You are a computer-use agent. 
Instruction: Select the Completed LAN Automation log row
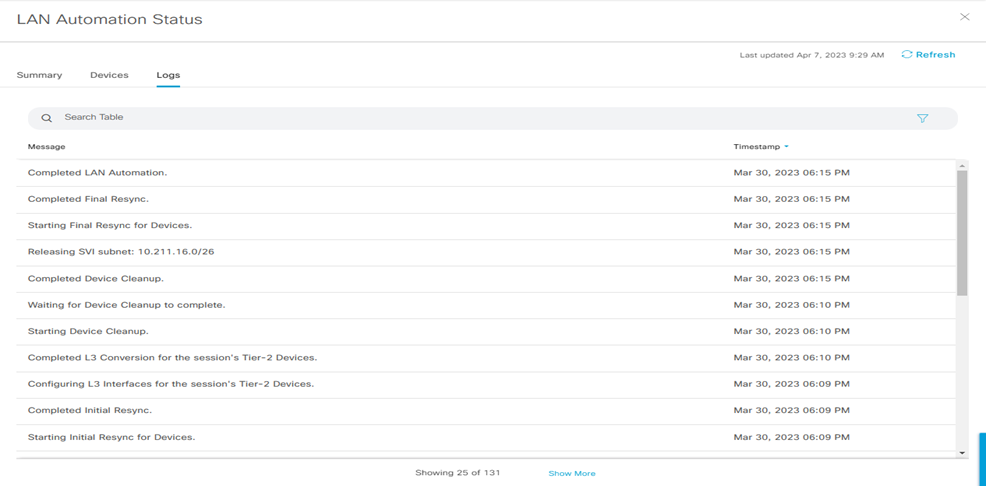click(97, 173)
